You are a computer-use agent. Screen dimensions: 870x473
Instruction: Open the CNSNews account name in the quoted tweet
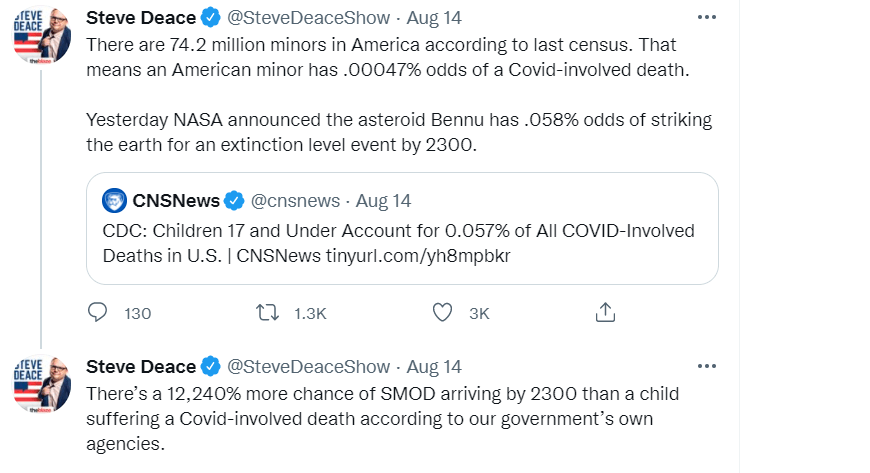click(176, 200)
